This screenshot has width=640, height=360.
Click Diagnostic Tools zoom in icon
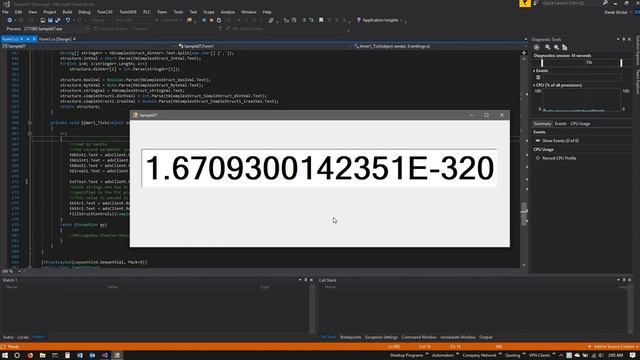[x=547, y=48]
